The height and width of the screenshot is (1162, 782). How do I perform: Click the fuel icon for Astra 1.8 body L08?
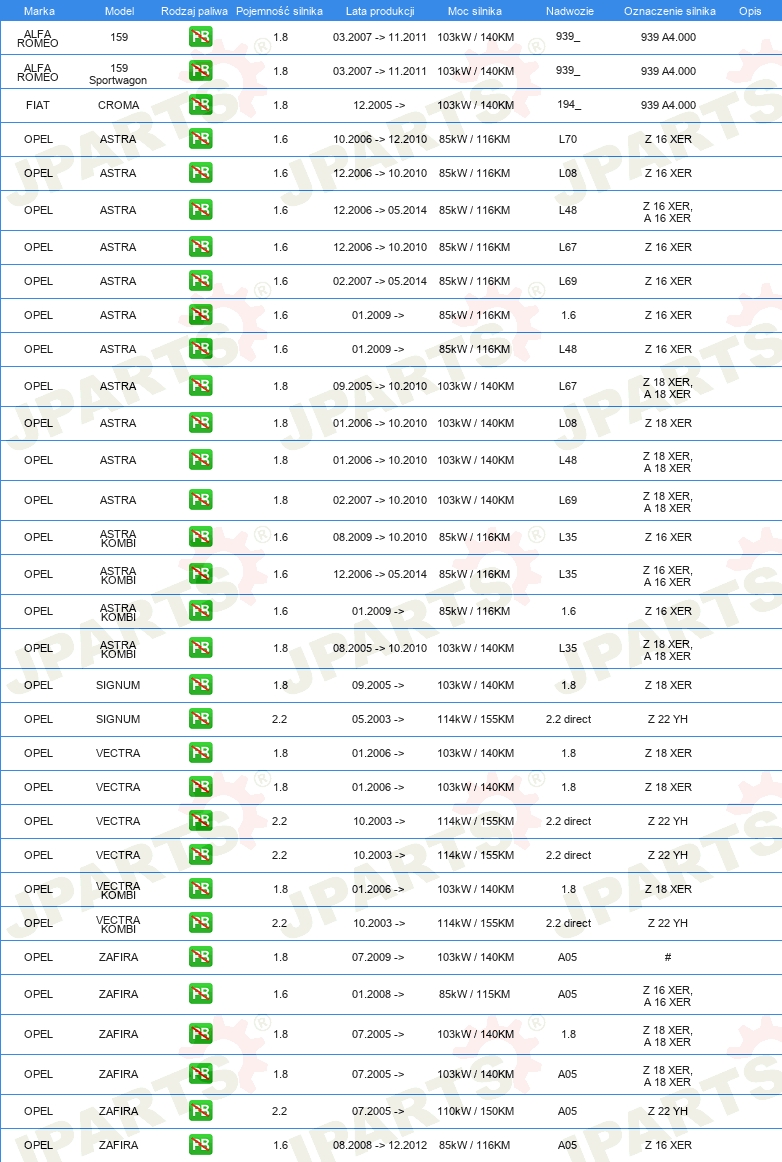click(x=200, y=423)
